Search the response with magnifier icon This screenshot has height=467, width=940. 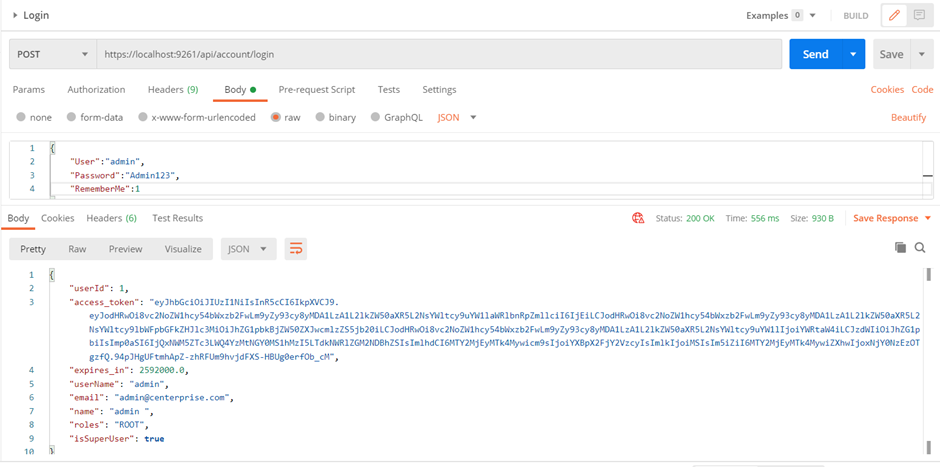[920, 248]
